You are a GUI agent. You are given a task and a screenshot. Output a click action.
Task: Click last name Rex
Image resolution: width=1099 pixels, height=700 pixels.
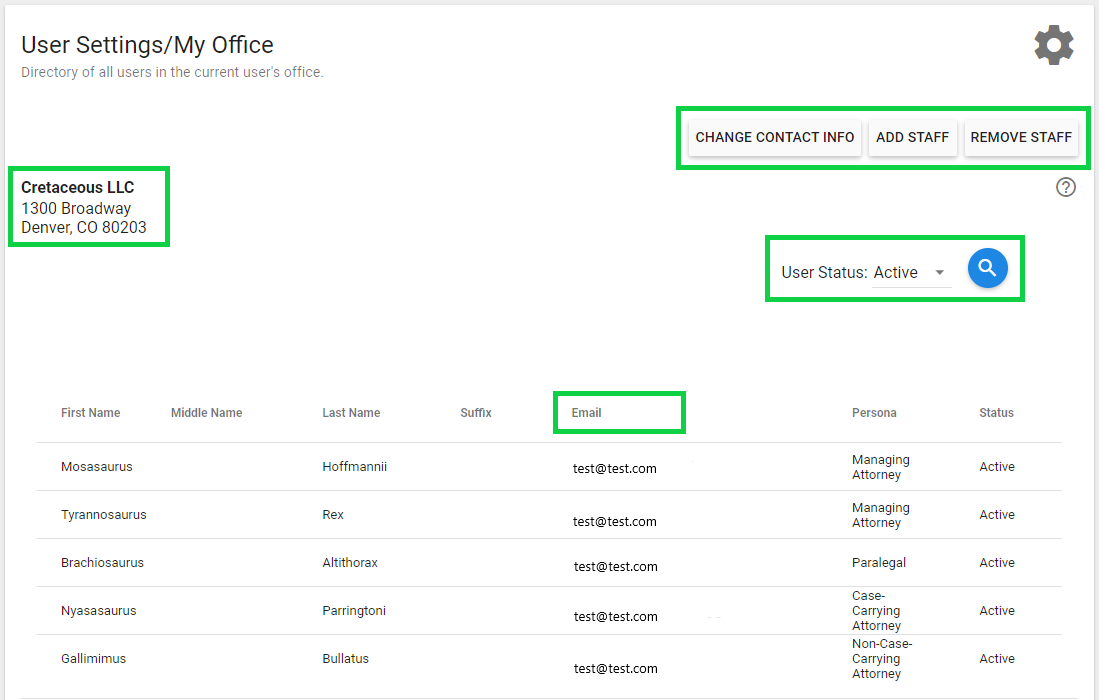coord(333,514)
